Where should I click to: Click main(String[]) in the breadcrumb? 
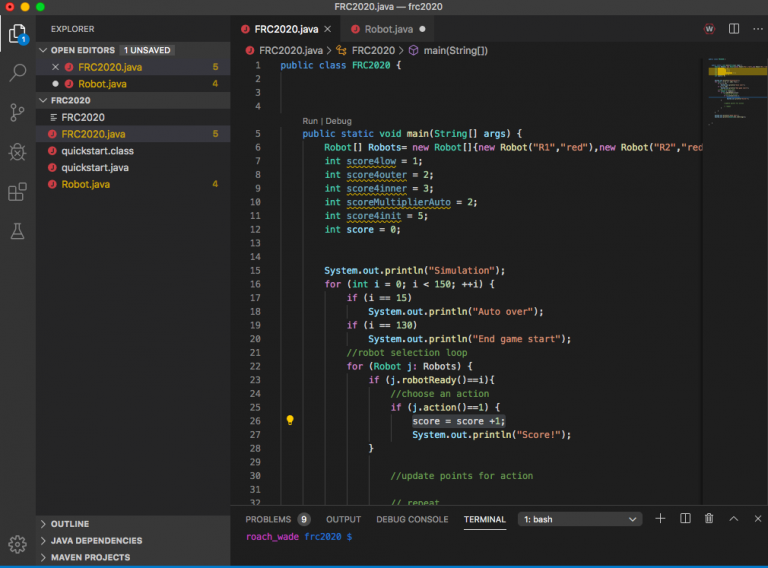pyautogui.click(x=456, y=50)
